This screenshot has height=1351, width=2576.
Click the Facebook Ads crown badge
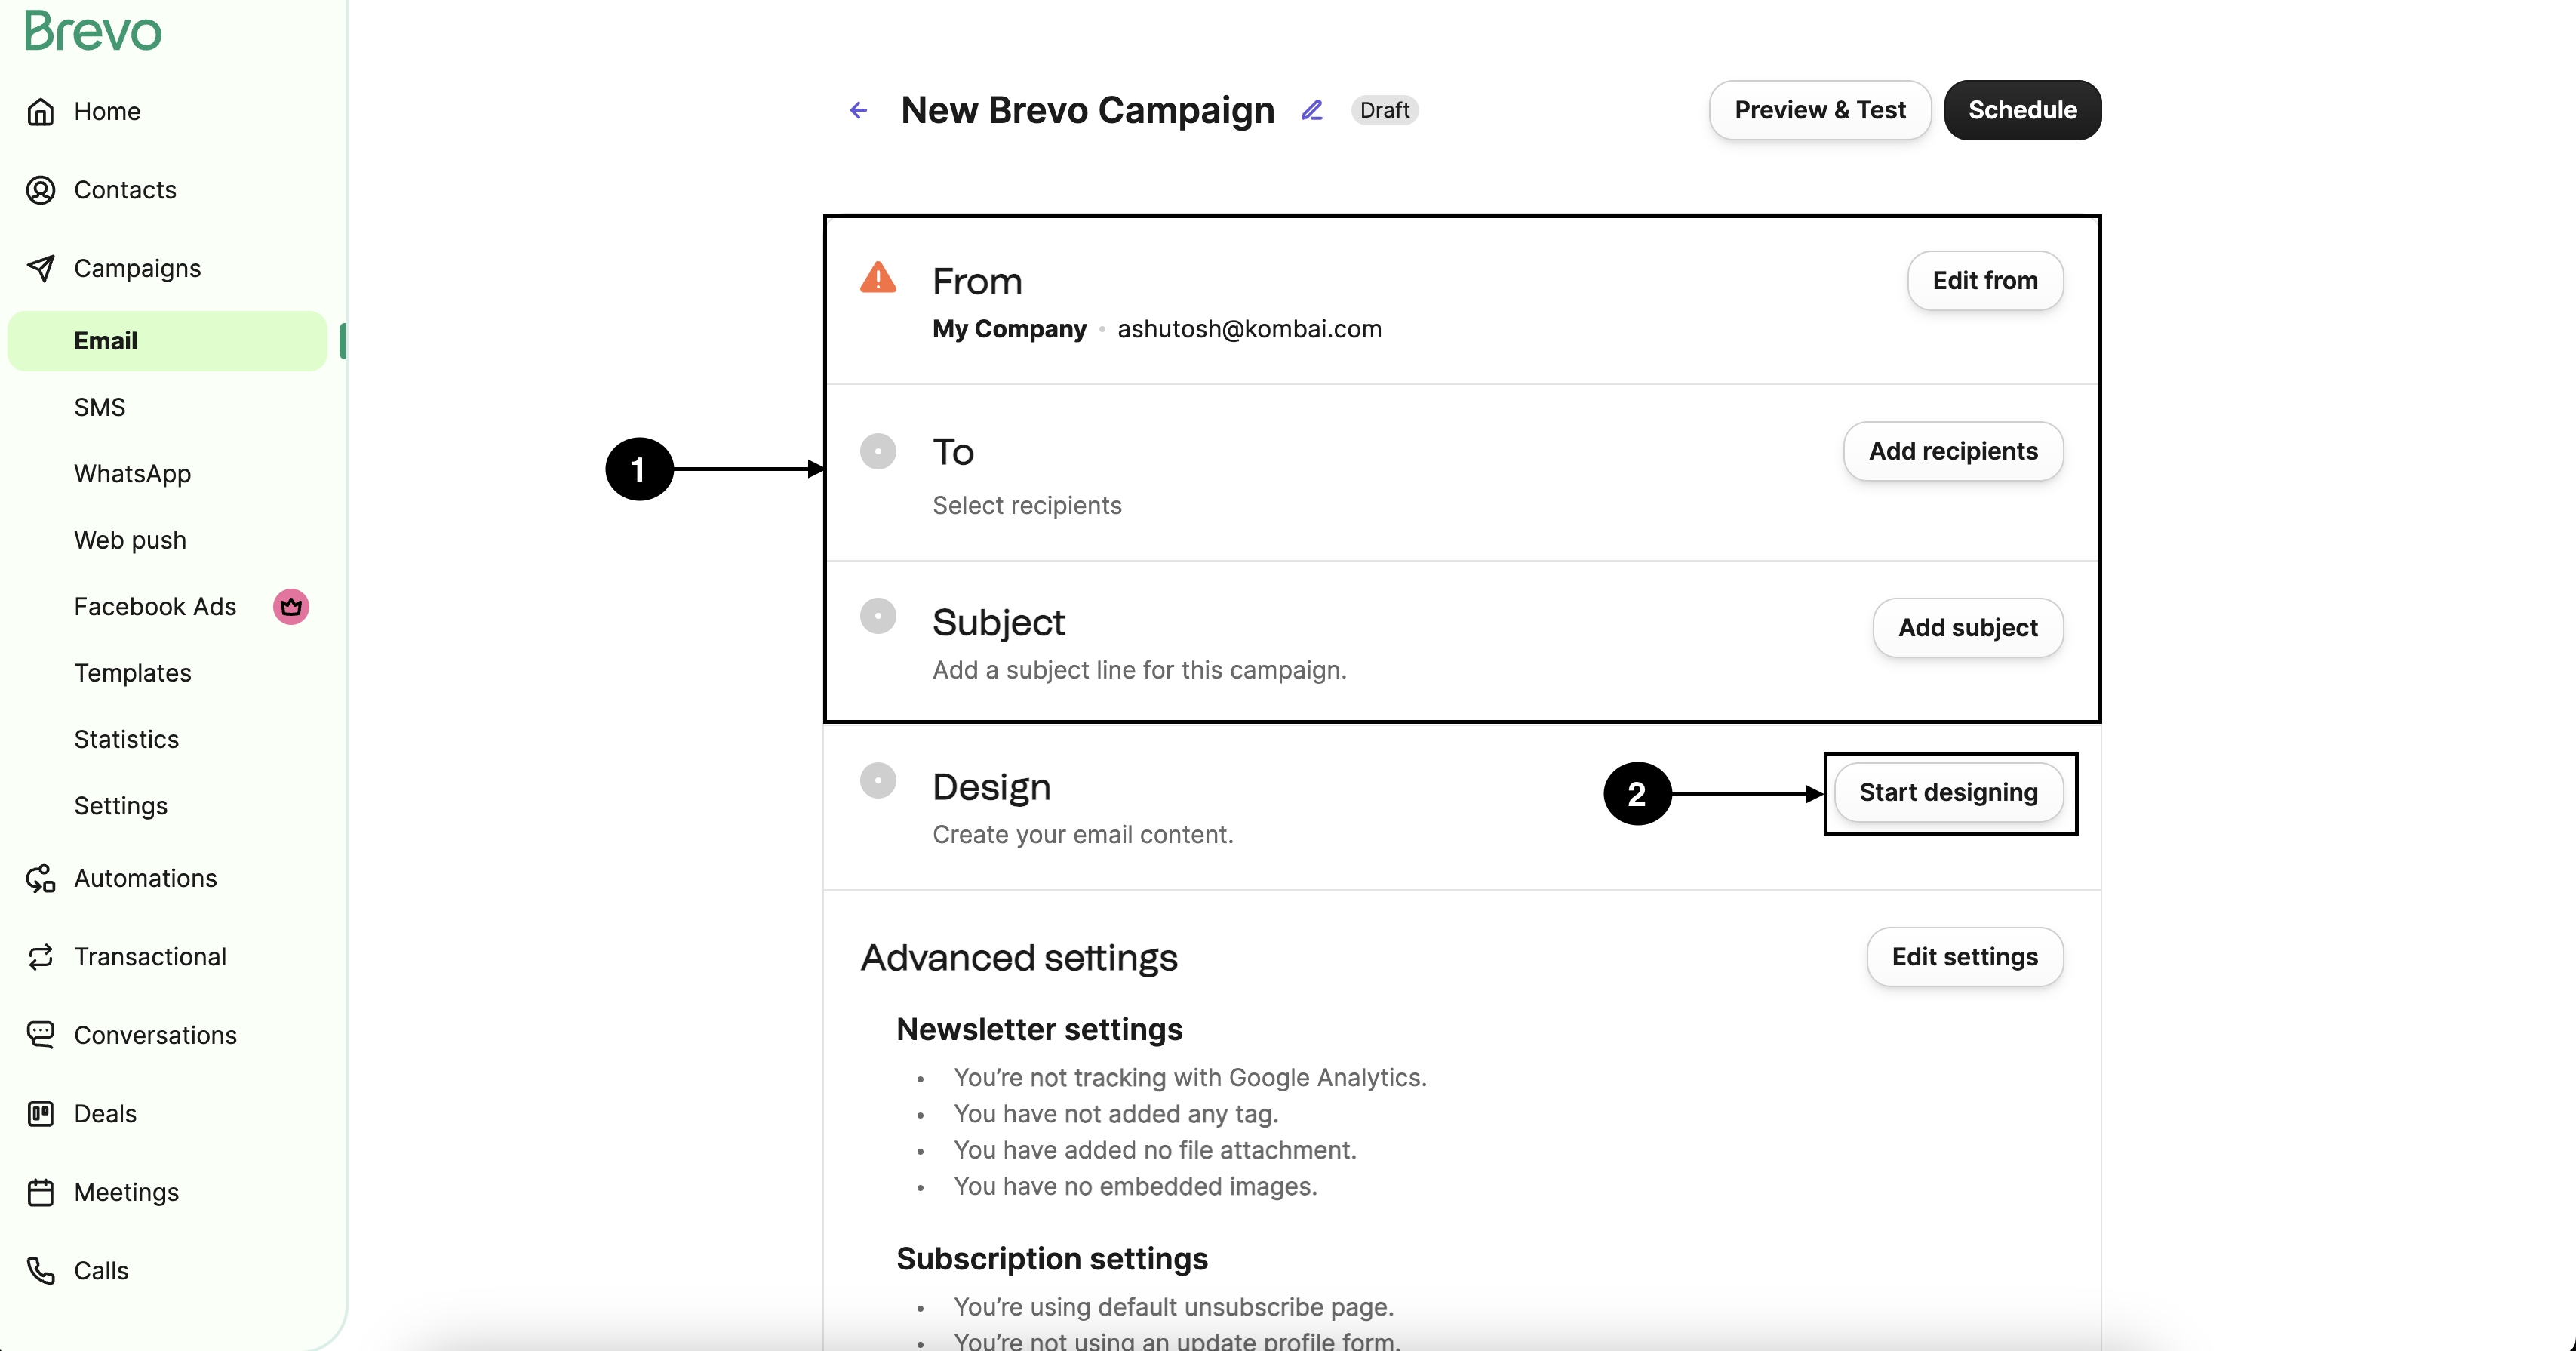(291, 606)
